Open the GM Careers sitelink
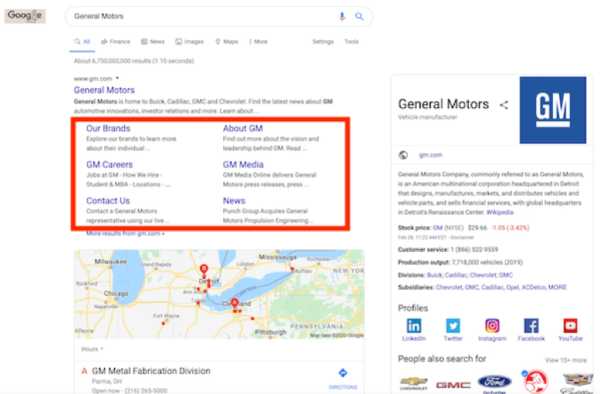 point(109,164)
